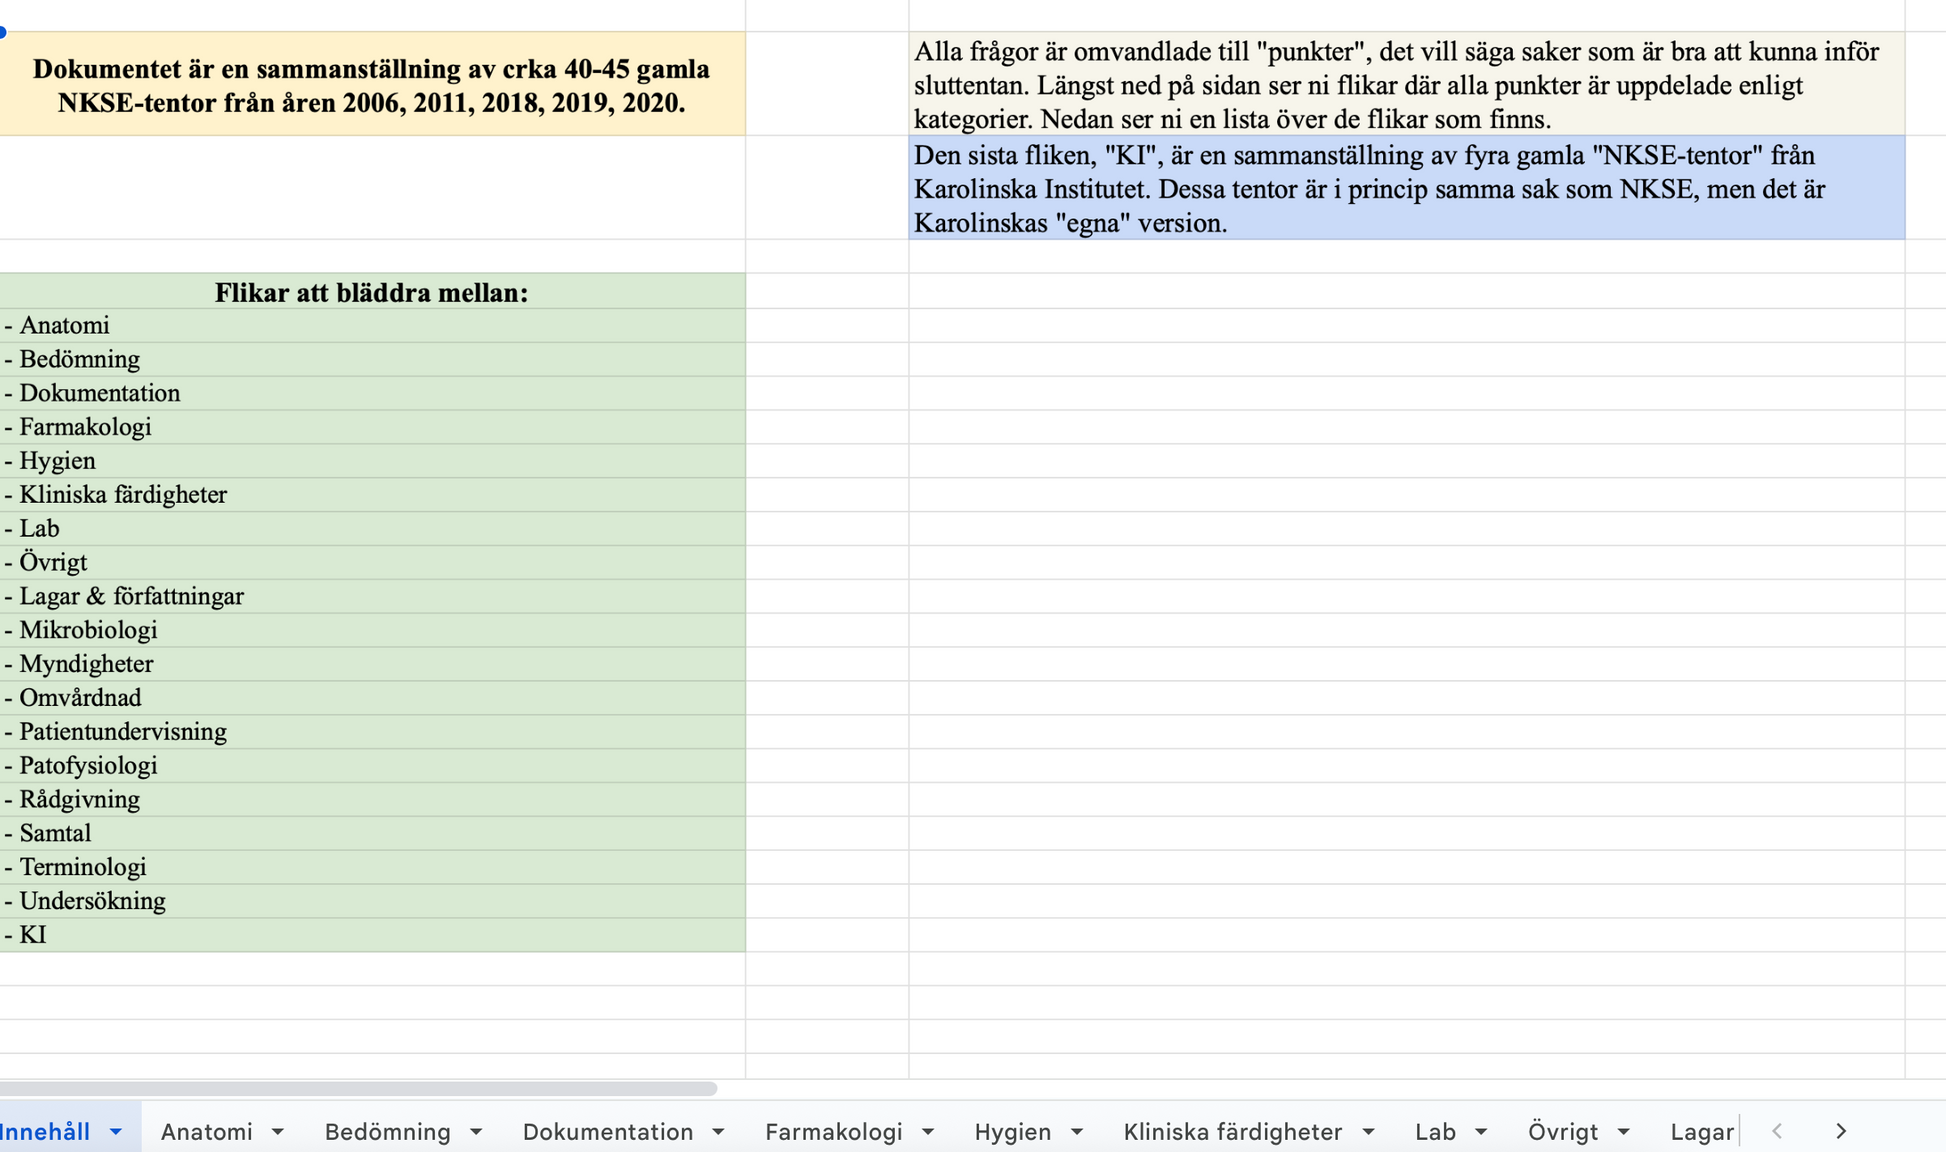This screenshot has width=1946, height=1152.
Task: Switch to the Farmakologi sheet tab
Action: pyautogui.click(x=833, y=1132)
